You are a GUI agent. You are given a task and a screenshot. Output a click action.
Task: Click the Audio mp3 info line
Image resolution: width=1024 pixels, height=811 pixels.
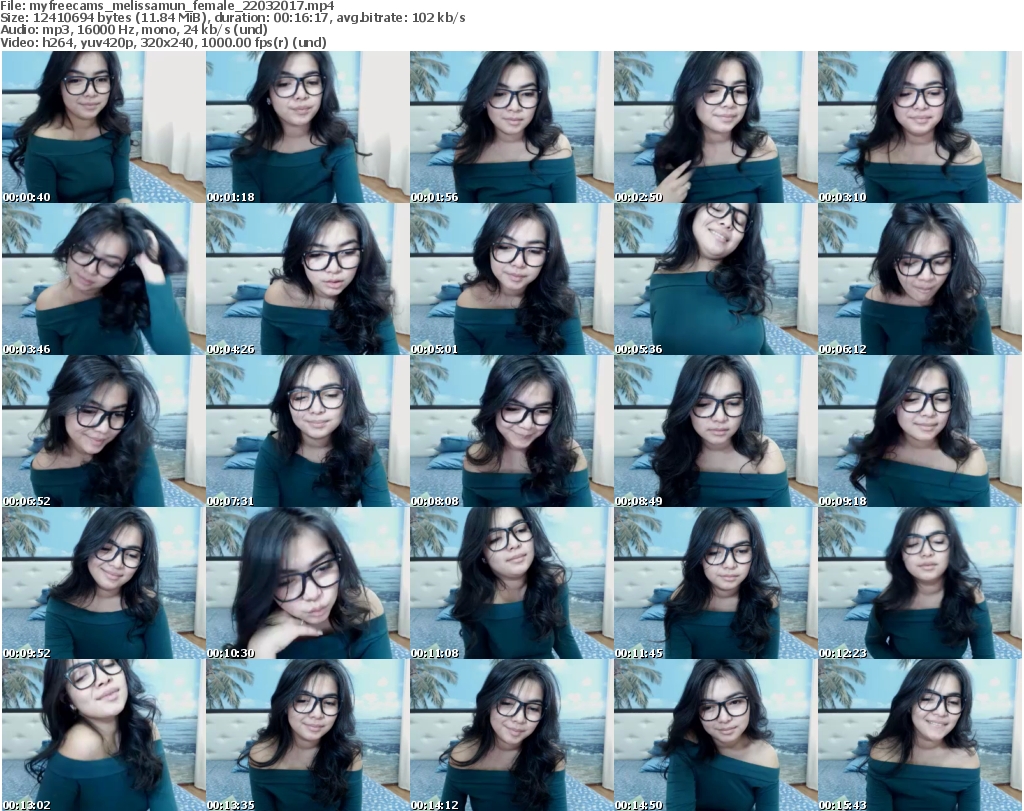(x=134, y=30)
